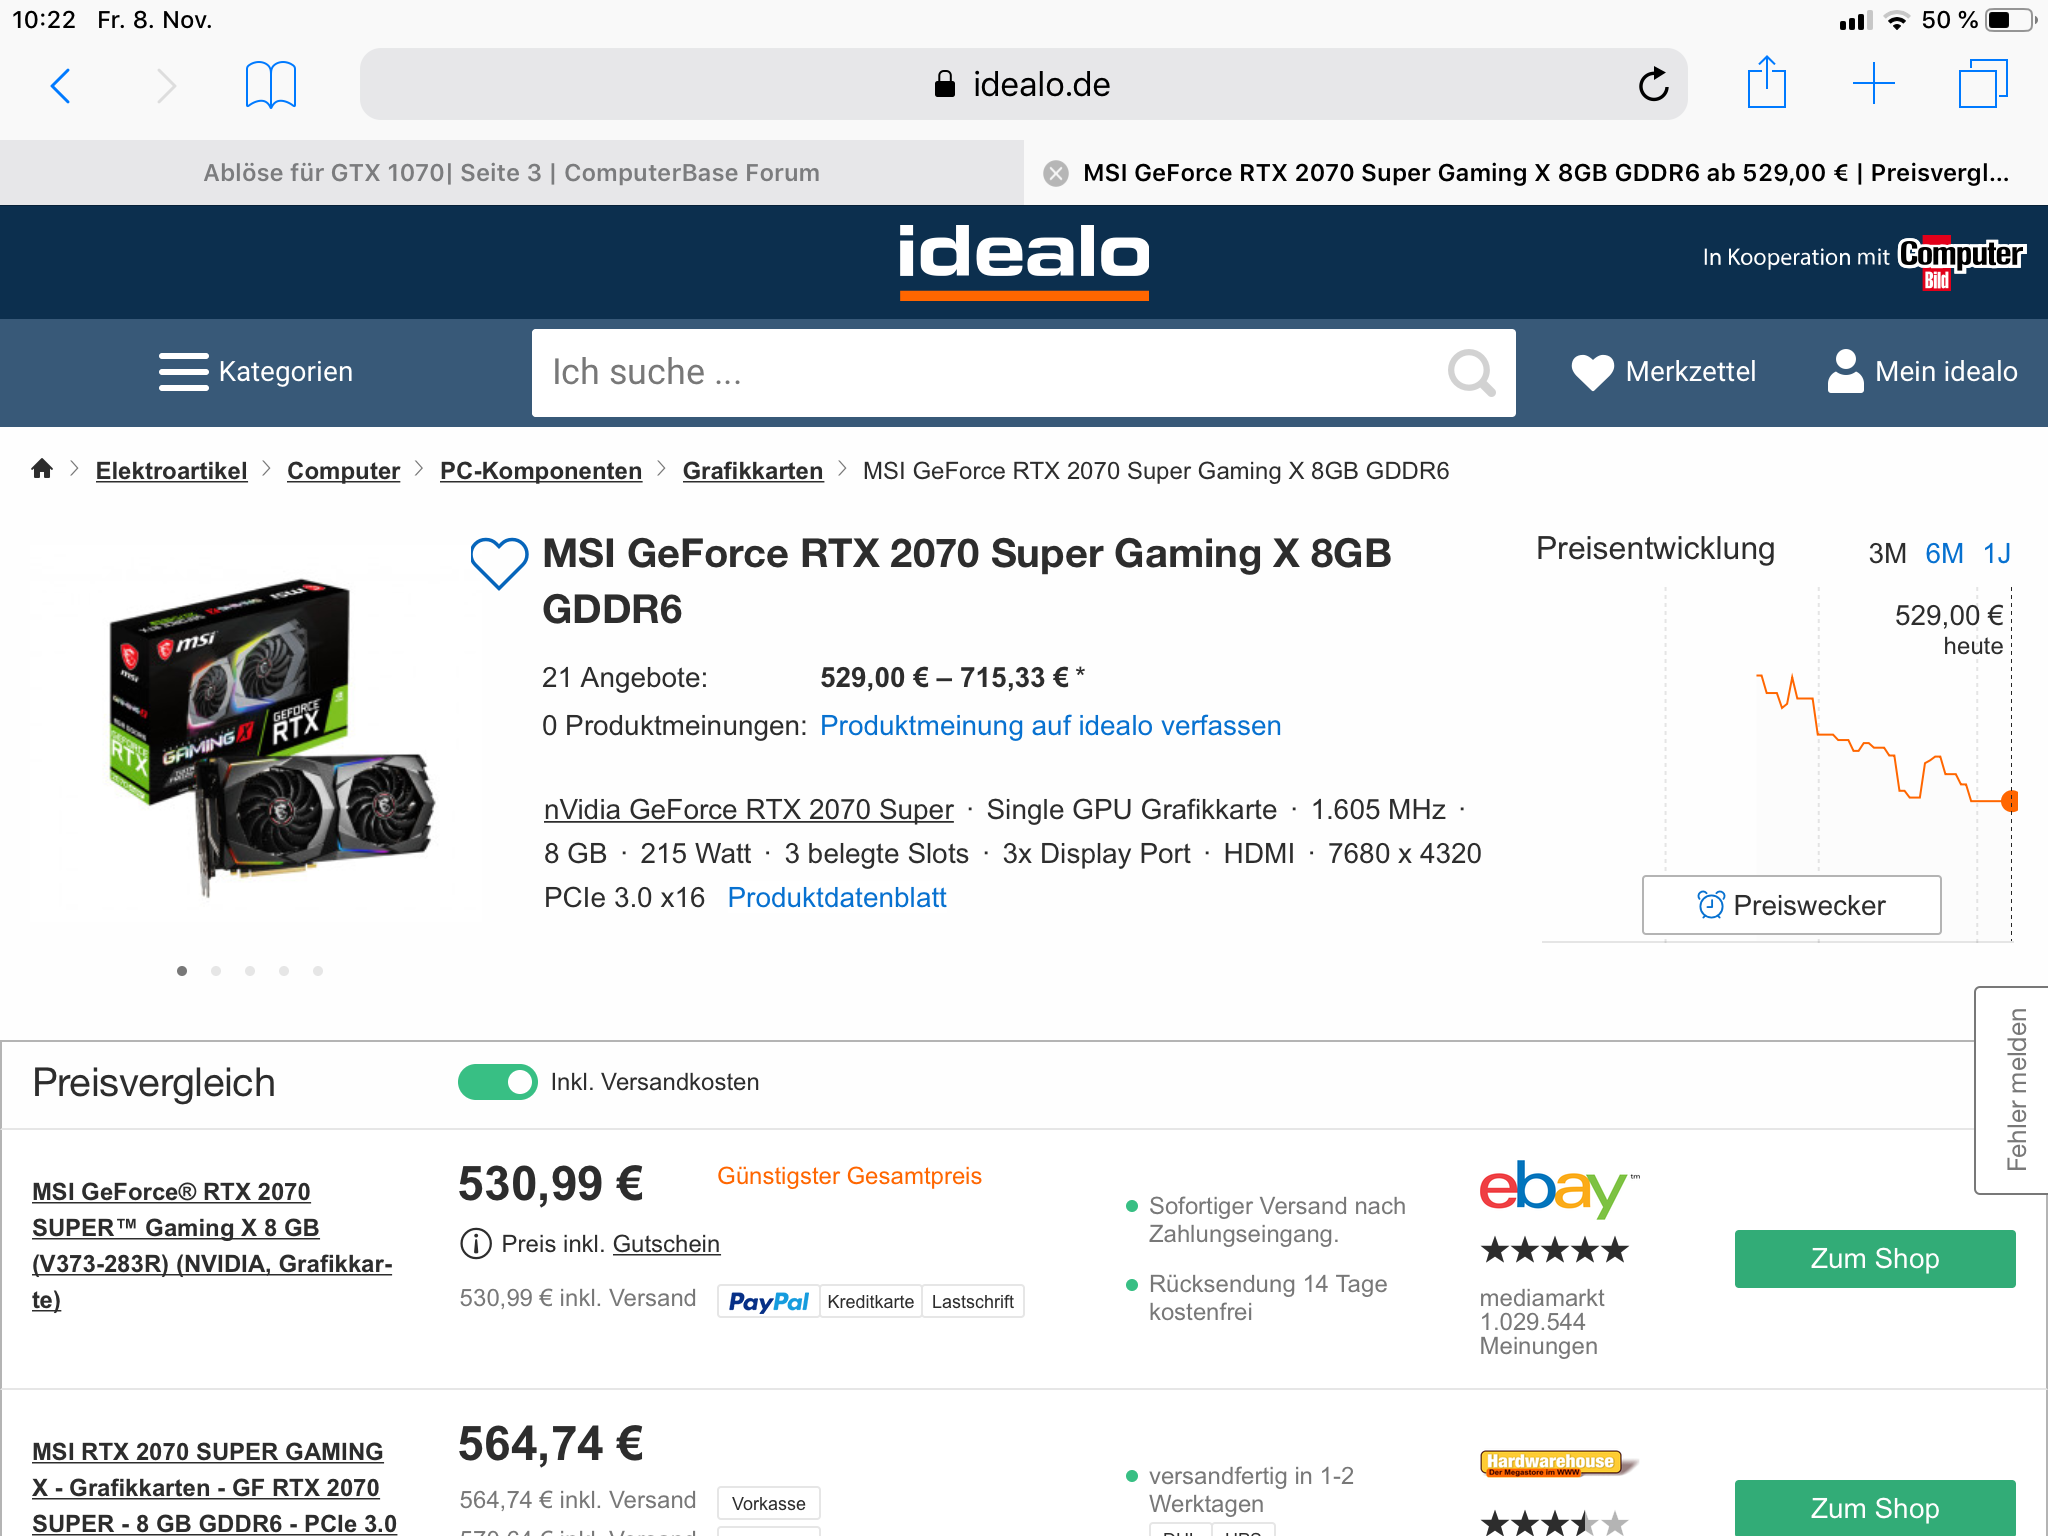
Task: Open the Safari share sheet icon
Action: 1767,83
